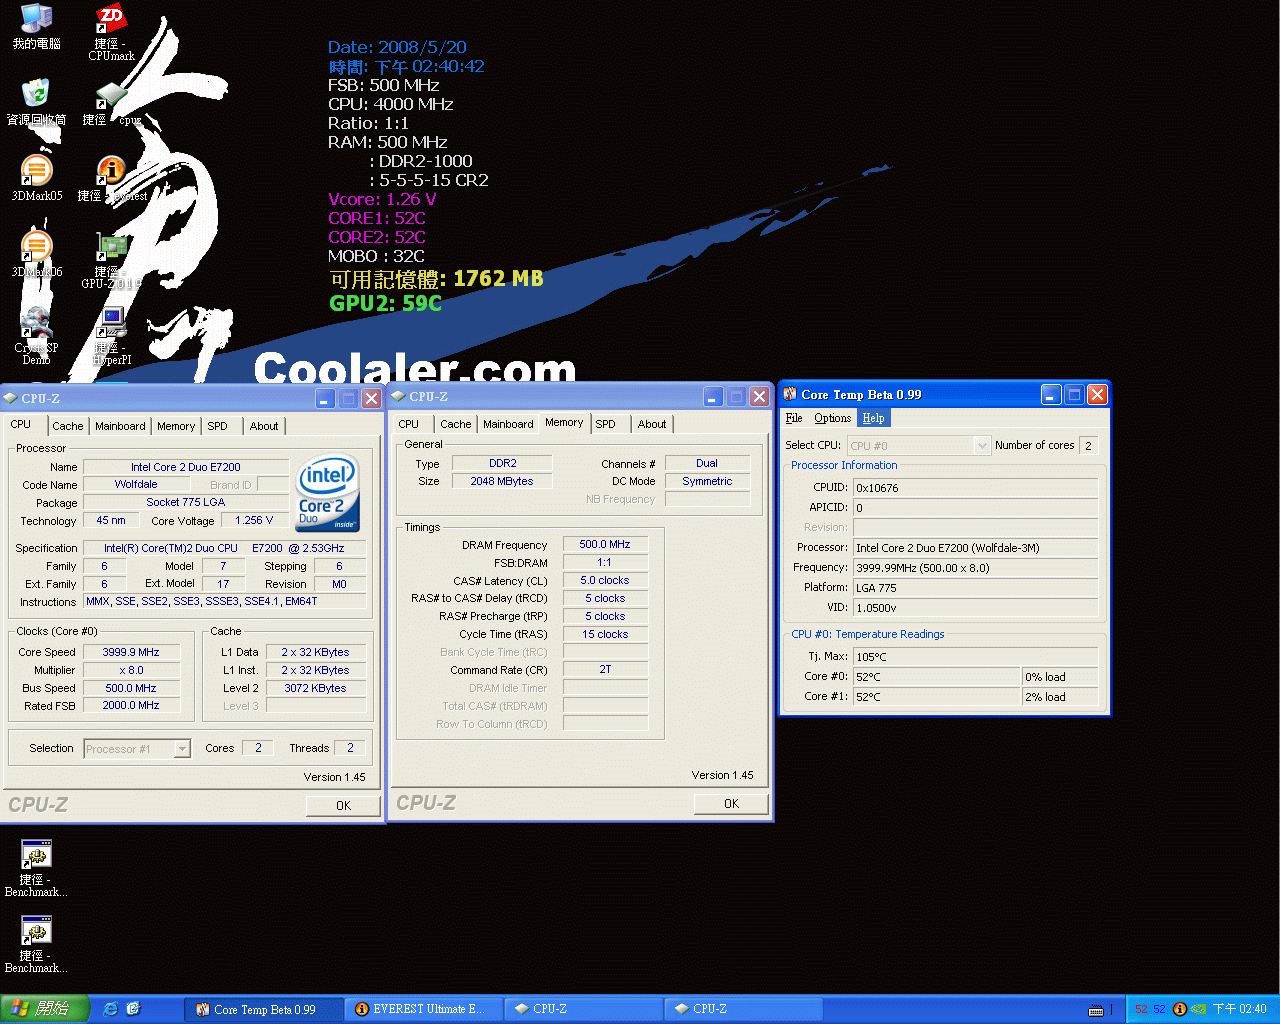Open the Select CPU dropdown in Core Temp
Viewport: 1280px width, 1024px height.
click(x=918, y=445)
